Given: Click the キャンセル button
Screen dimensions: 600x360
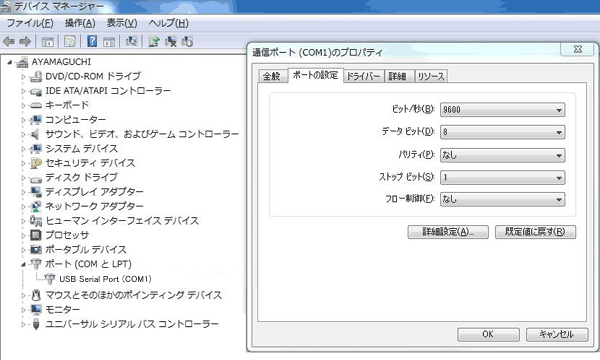Looking at the screenshot, I should click(x=557, y=334).
